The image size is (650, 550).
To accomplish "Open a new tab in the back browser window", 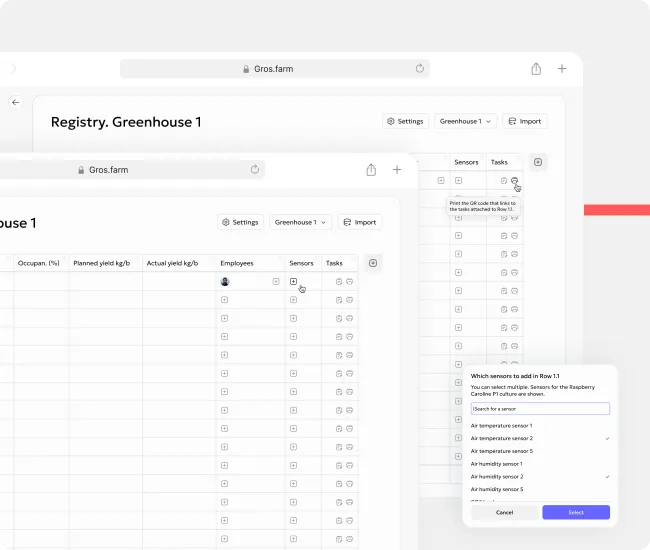I will pos(562,69).
